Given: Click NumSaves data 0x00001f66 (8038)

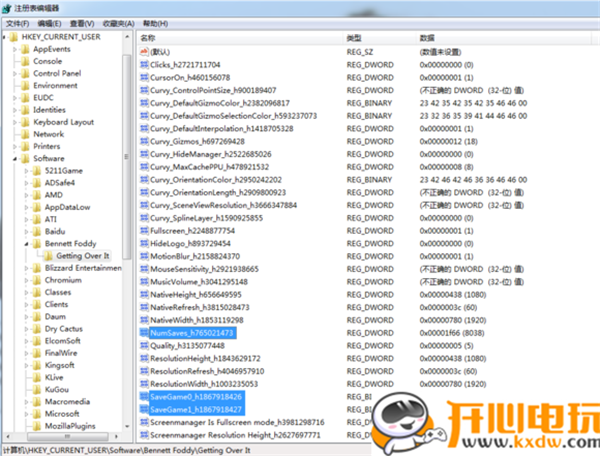Looking at the screenshot, I should [x=452, y=333].
